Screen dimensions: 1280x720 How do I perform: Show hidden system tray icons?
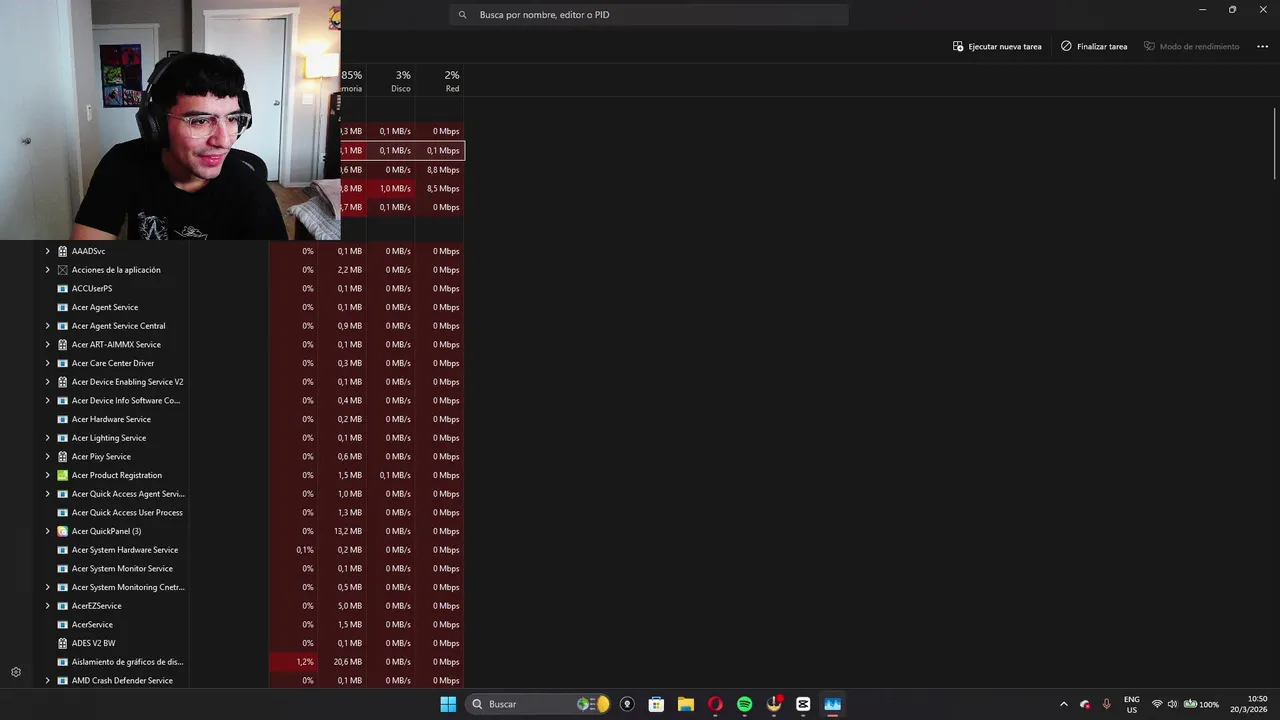[x=1063, y=704]
